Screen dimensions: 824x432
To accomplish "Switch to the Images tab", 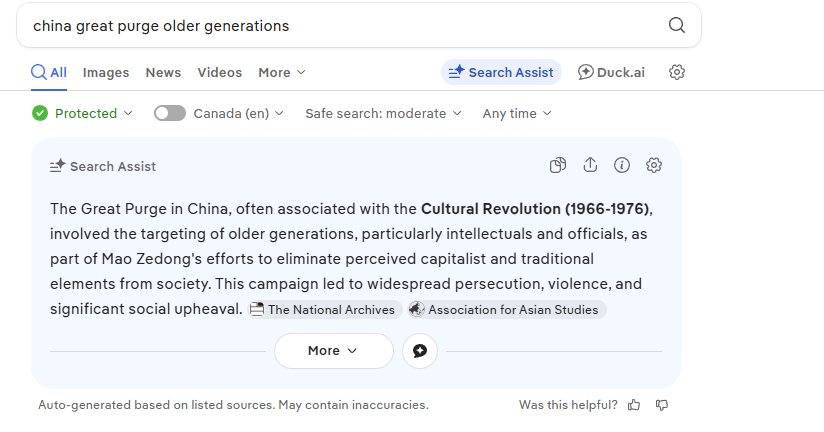I will (106, 73).
